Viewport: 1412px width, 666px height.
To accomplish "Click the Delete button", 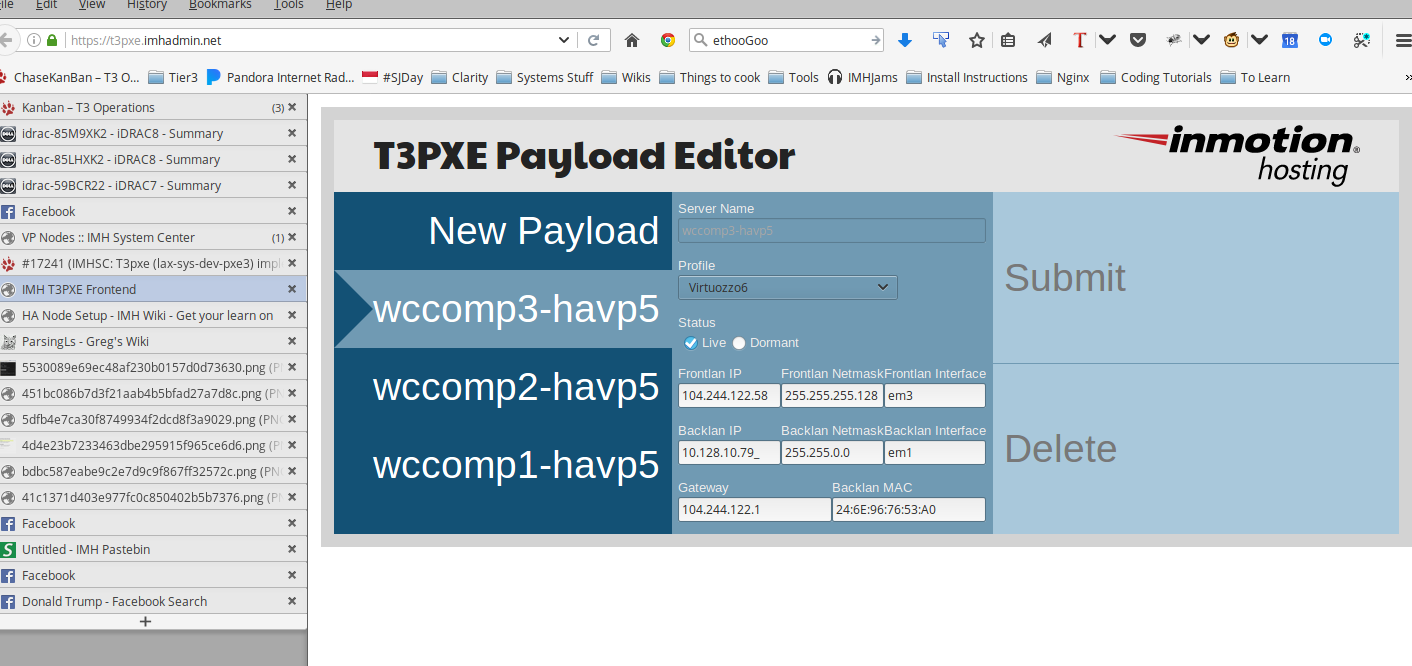I will coord(1060,449).
